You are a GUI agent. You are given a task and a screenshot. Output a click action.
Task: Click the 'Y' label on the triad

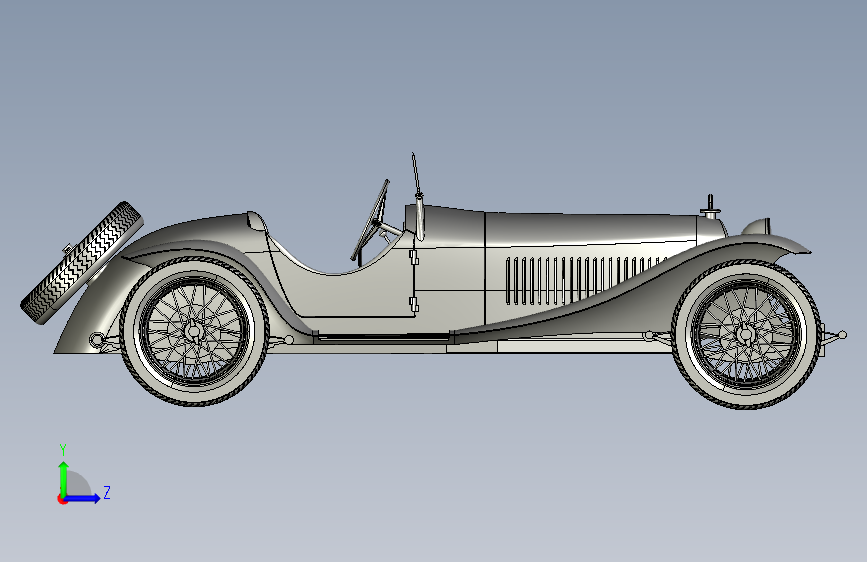pyautogui.click(x=63, y=450)
